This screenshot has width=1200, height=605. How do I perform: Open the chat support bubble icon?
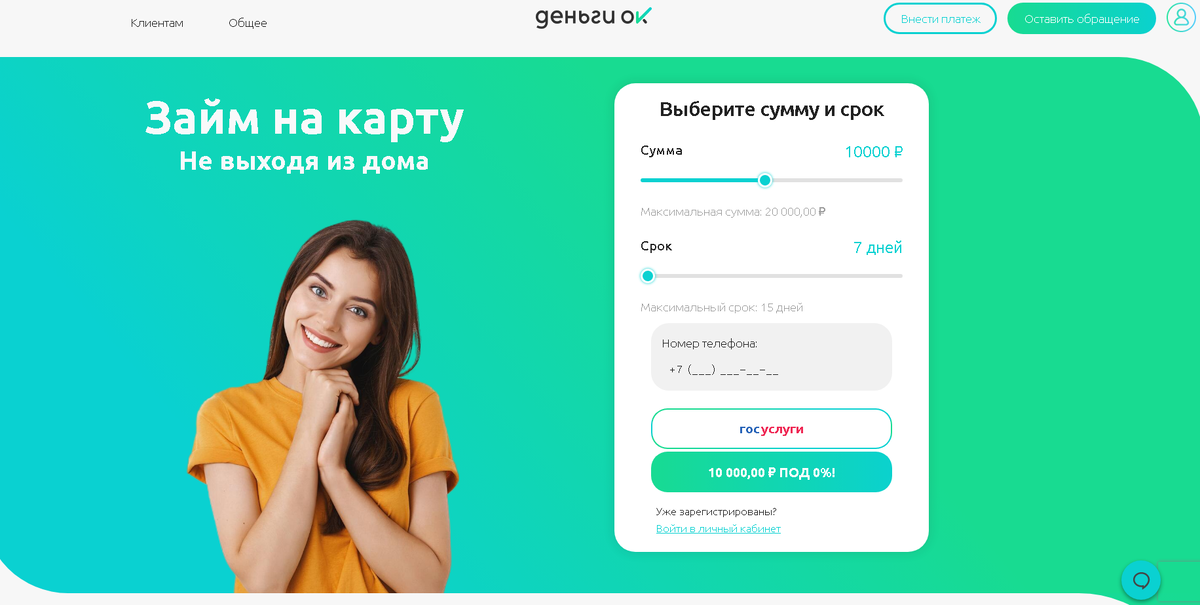pos(1141,580)
